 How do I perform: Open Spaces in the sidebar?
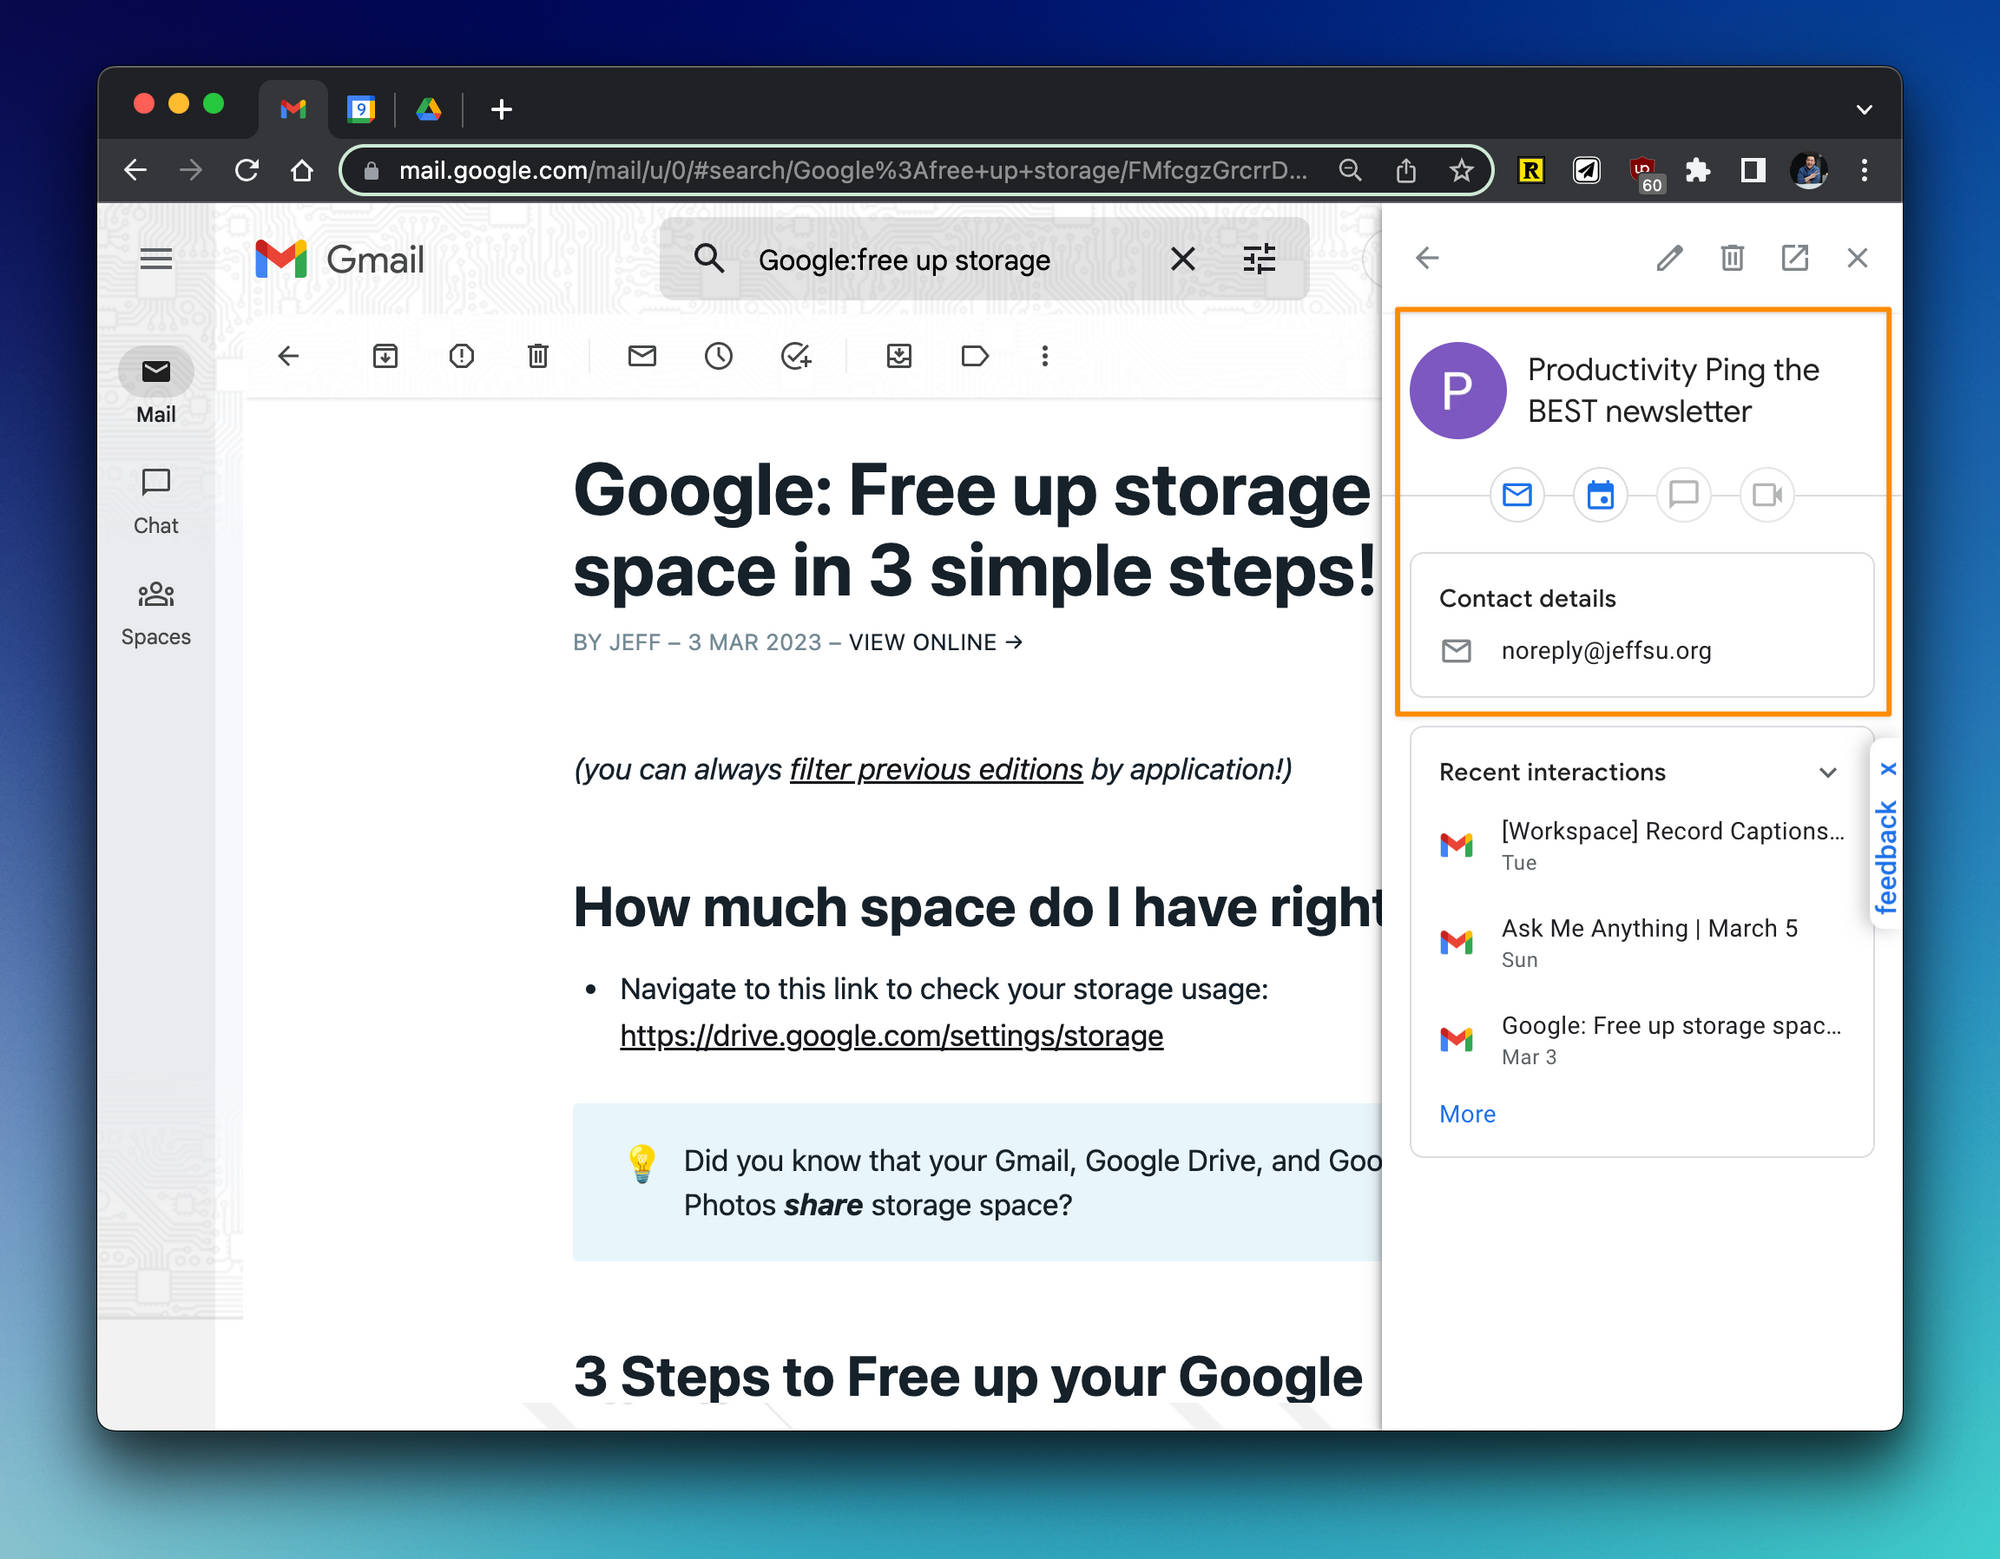coord(156,612)
